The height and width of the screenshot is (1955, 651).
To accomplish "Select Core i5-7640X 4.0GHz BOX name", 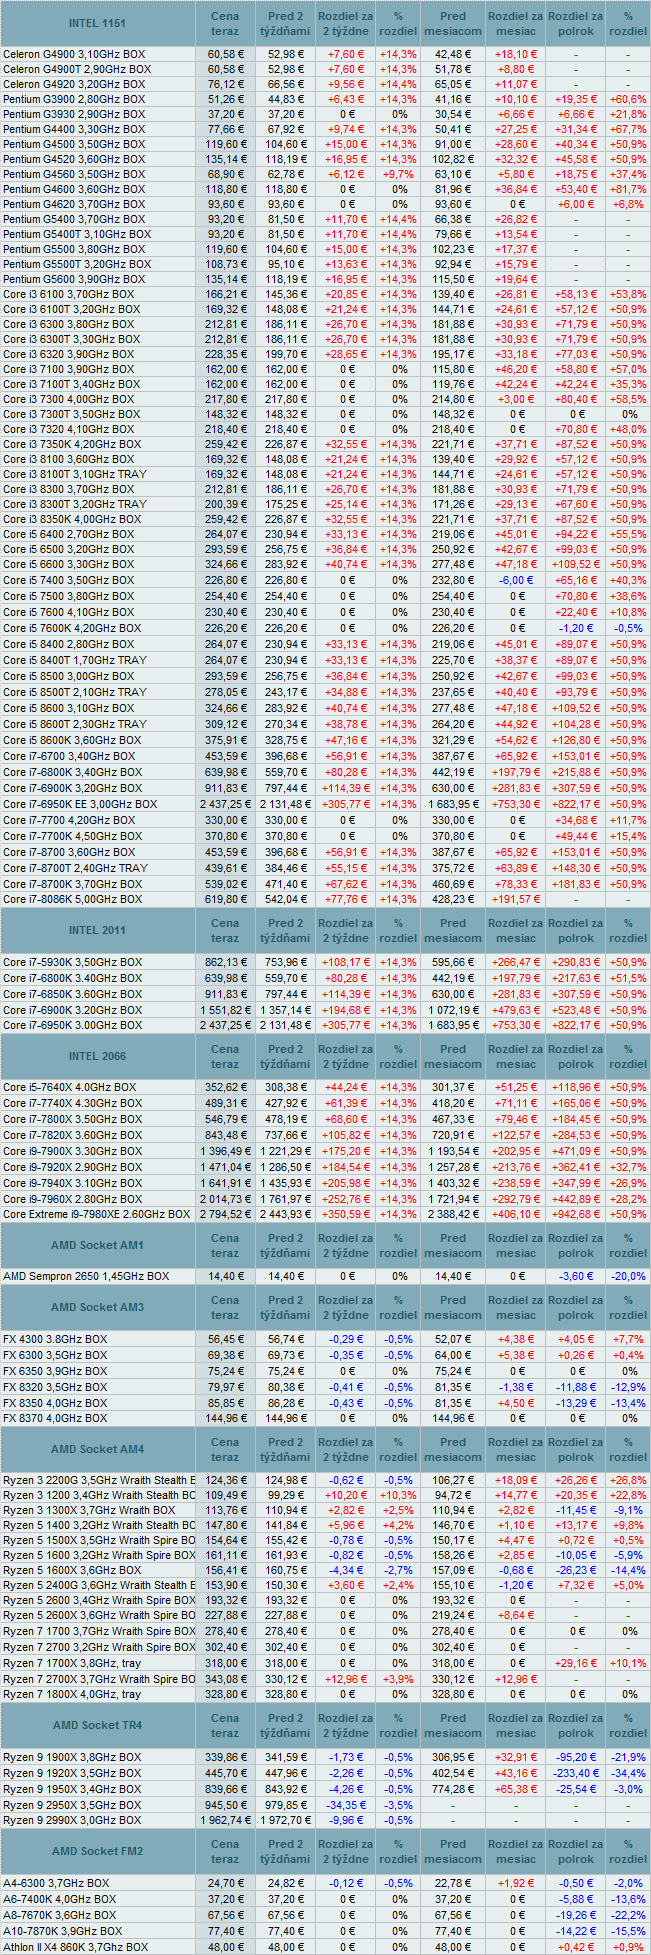I will point(70,1087).
